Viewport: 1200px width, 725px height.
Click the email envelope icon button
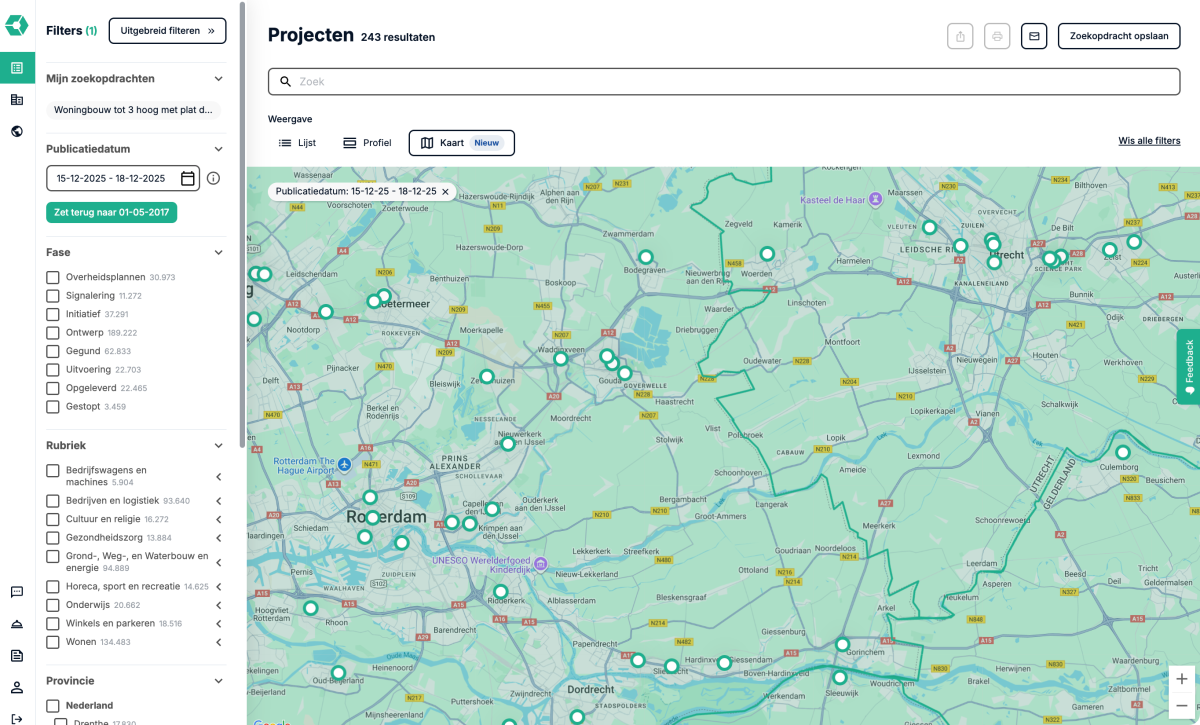1034,36
